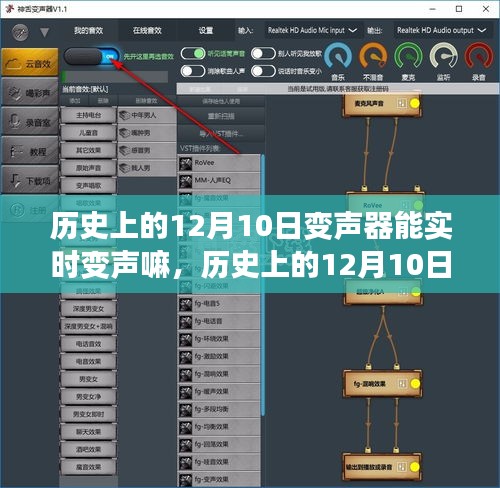Click the fg-多段均衡 plugin icon
This screenshot has height=488, width=500.
pos(185,410)
